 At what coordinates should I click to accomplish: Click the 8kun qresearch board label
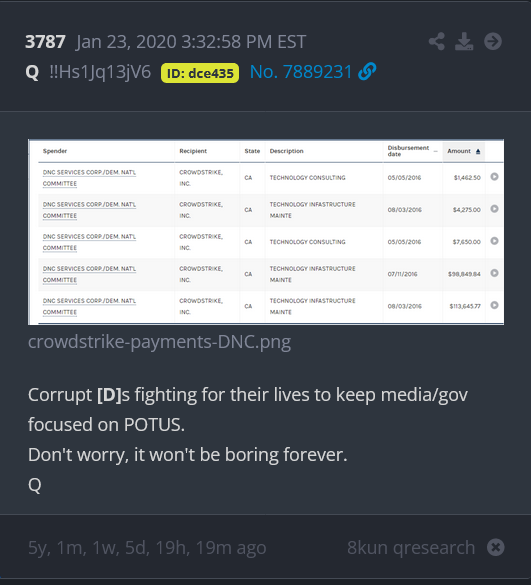411,547
